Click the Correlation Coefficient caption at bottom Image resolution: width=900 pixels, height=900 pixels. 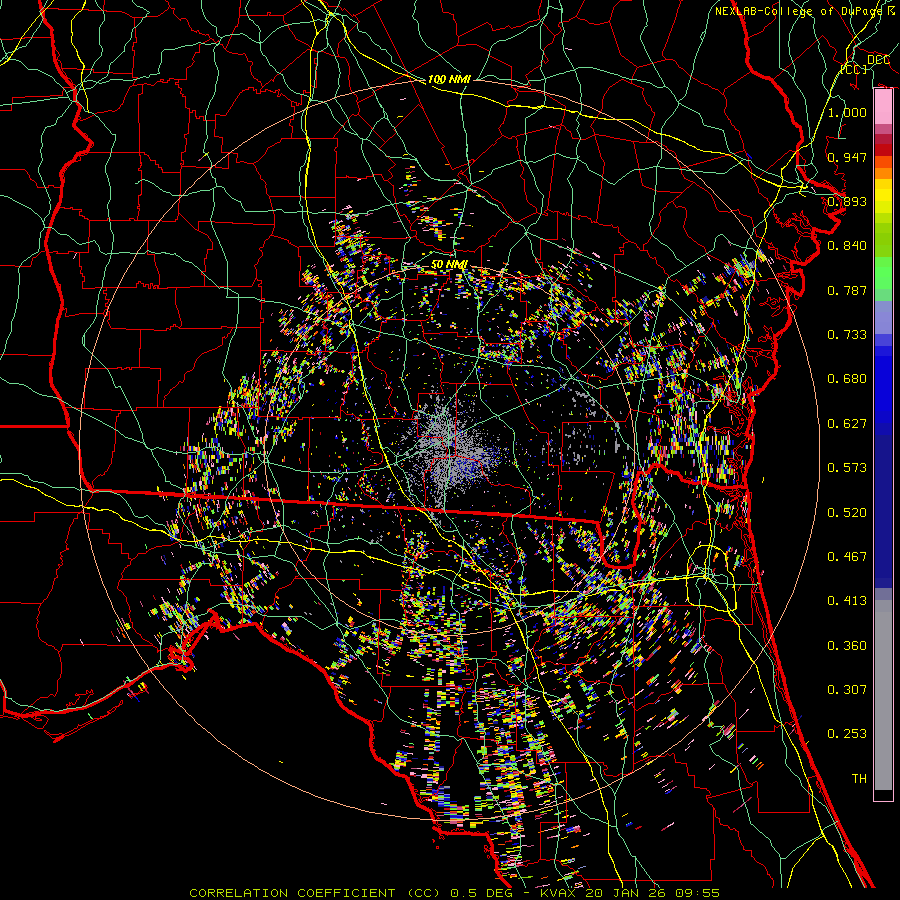pos(453,892)
